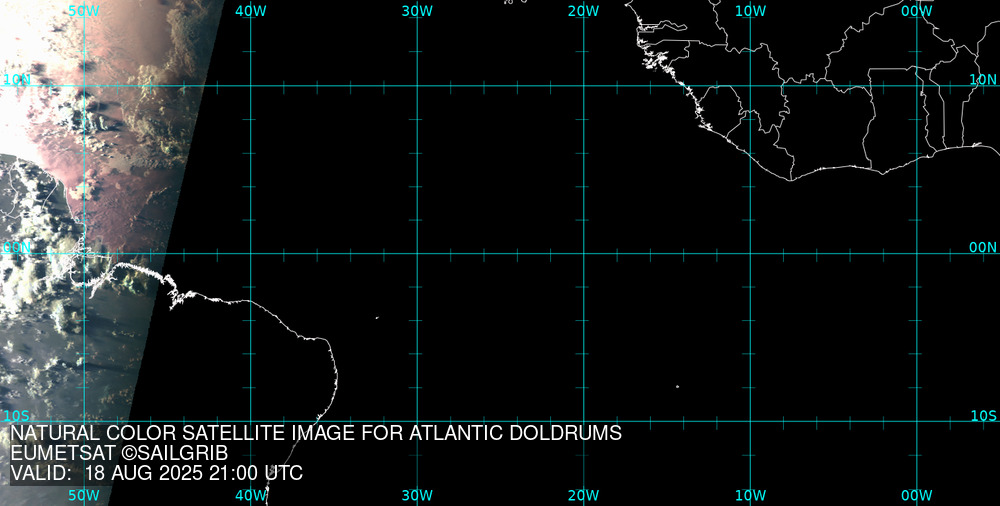Viewport: 1000px width, 506px height.
Task: Click the "EUMETSAT ©SAILGRIB" credit line
Action: pyautogui.click(x=119, y=453)
